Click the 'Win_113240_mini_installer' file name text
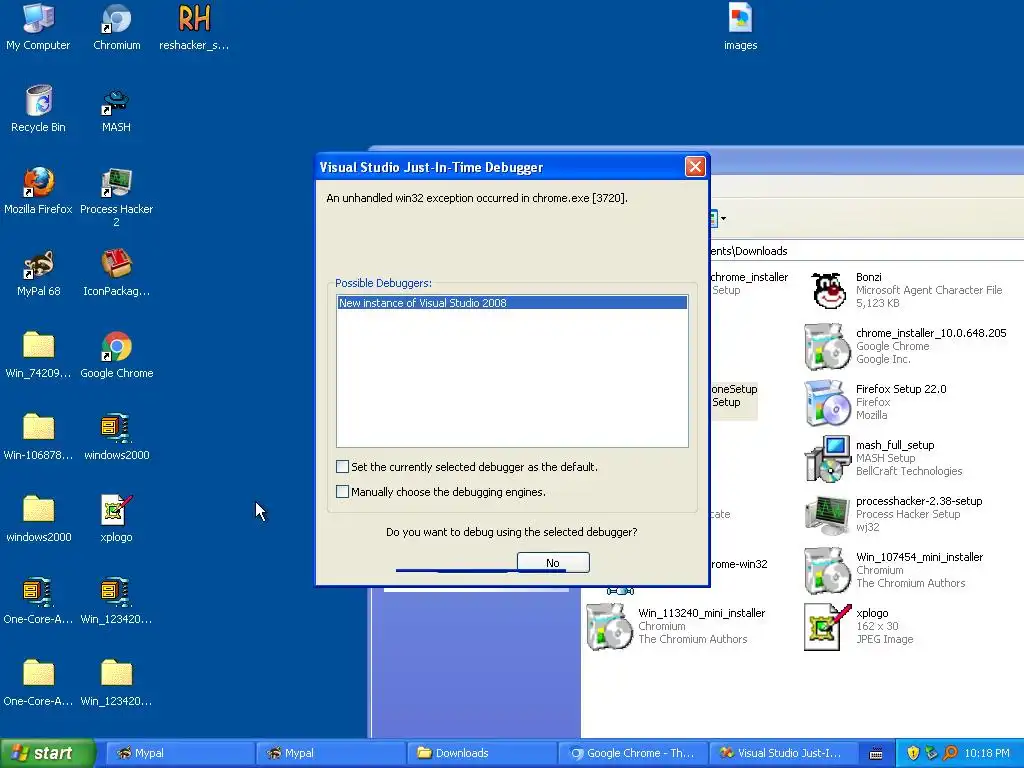This screenshot has width=1024, height=768. [701, 613]
